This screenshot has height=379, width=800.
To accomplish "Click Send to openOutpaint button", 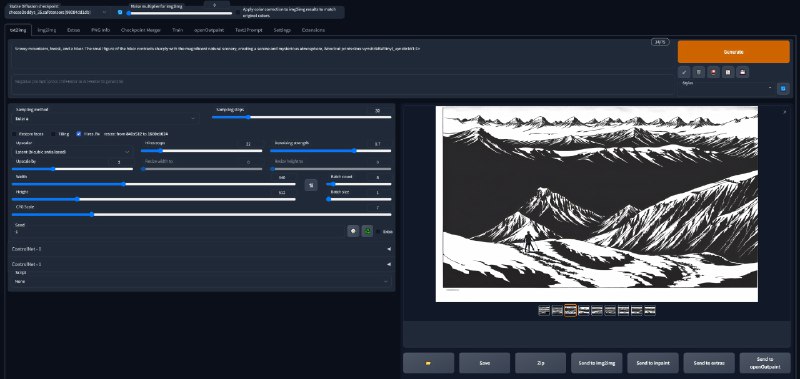I will point(765,363).
